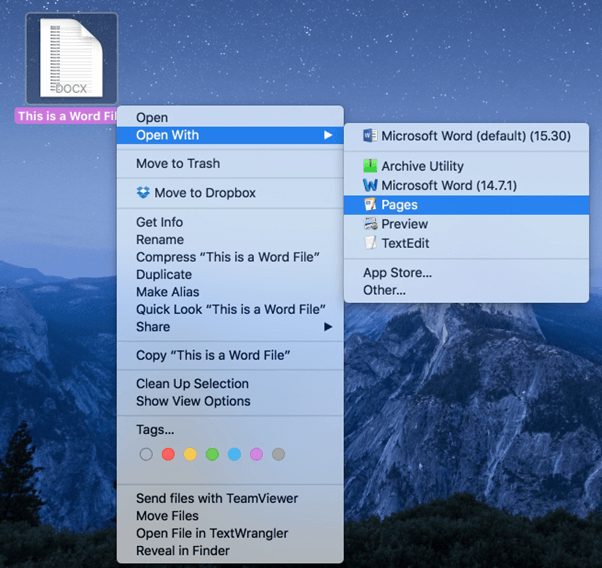Open with Microsoft Word (default) (15.30)
Viewport: 602px width, 568px height.
click(466, 136)
